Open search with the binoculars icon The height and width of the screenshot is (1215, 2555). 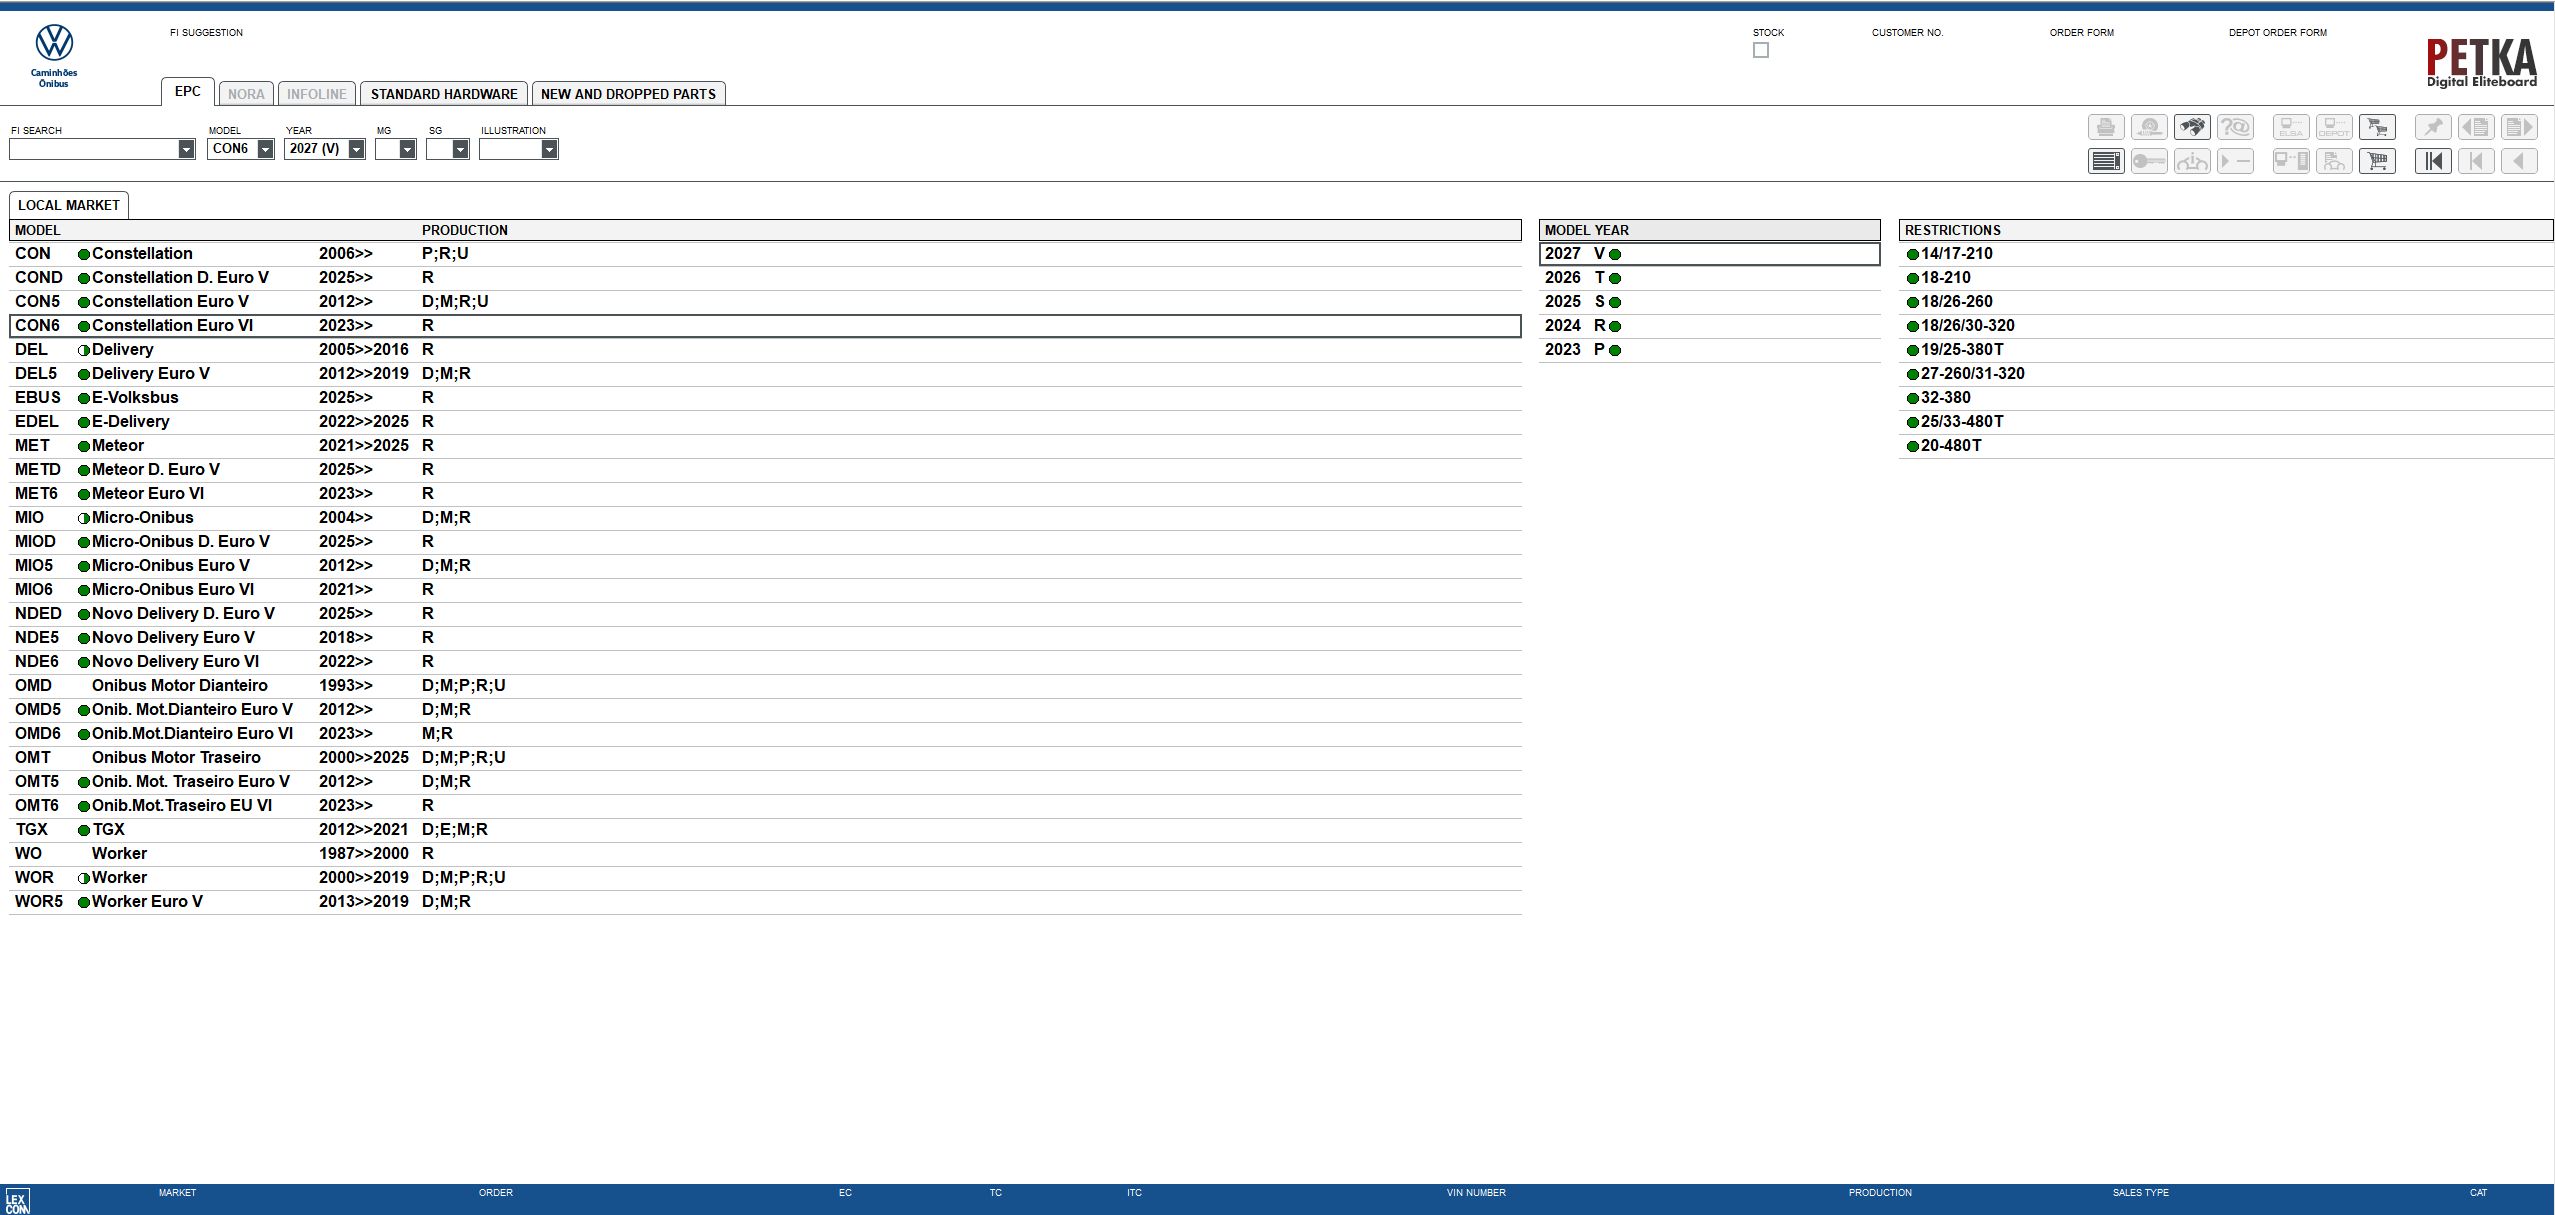click(x=2192, y=127)
